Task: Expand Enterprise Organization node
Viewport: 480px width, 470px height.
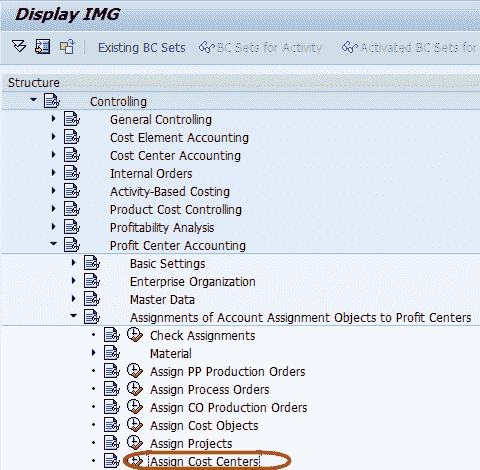Action: [x=73, y=280]
